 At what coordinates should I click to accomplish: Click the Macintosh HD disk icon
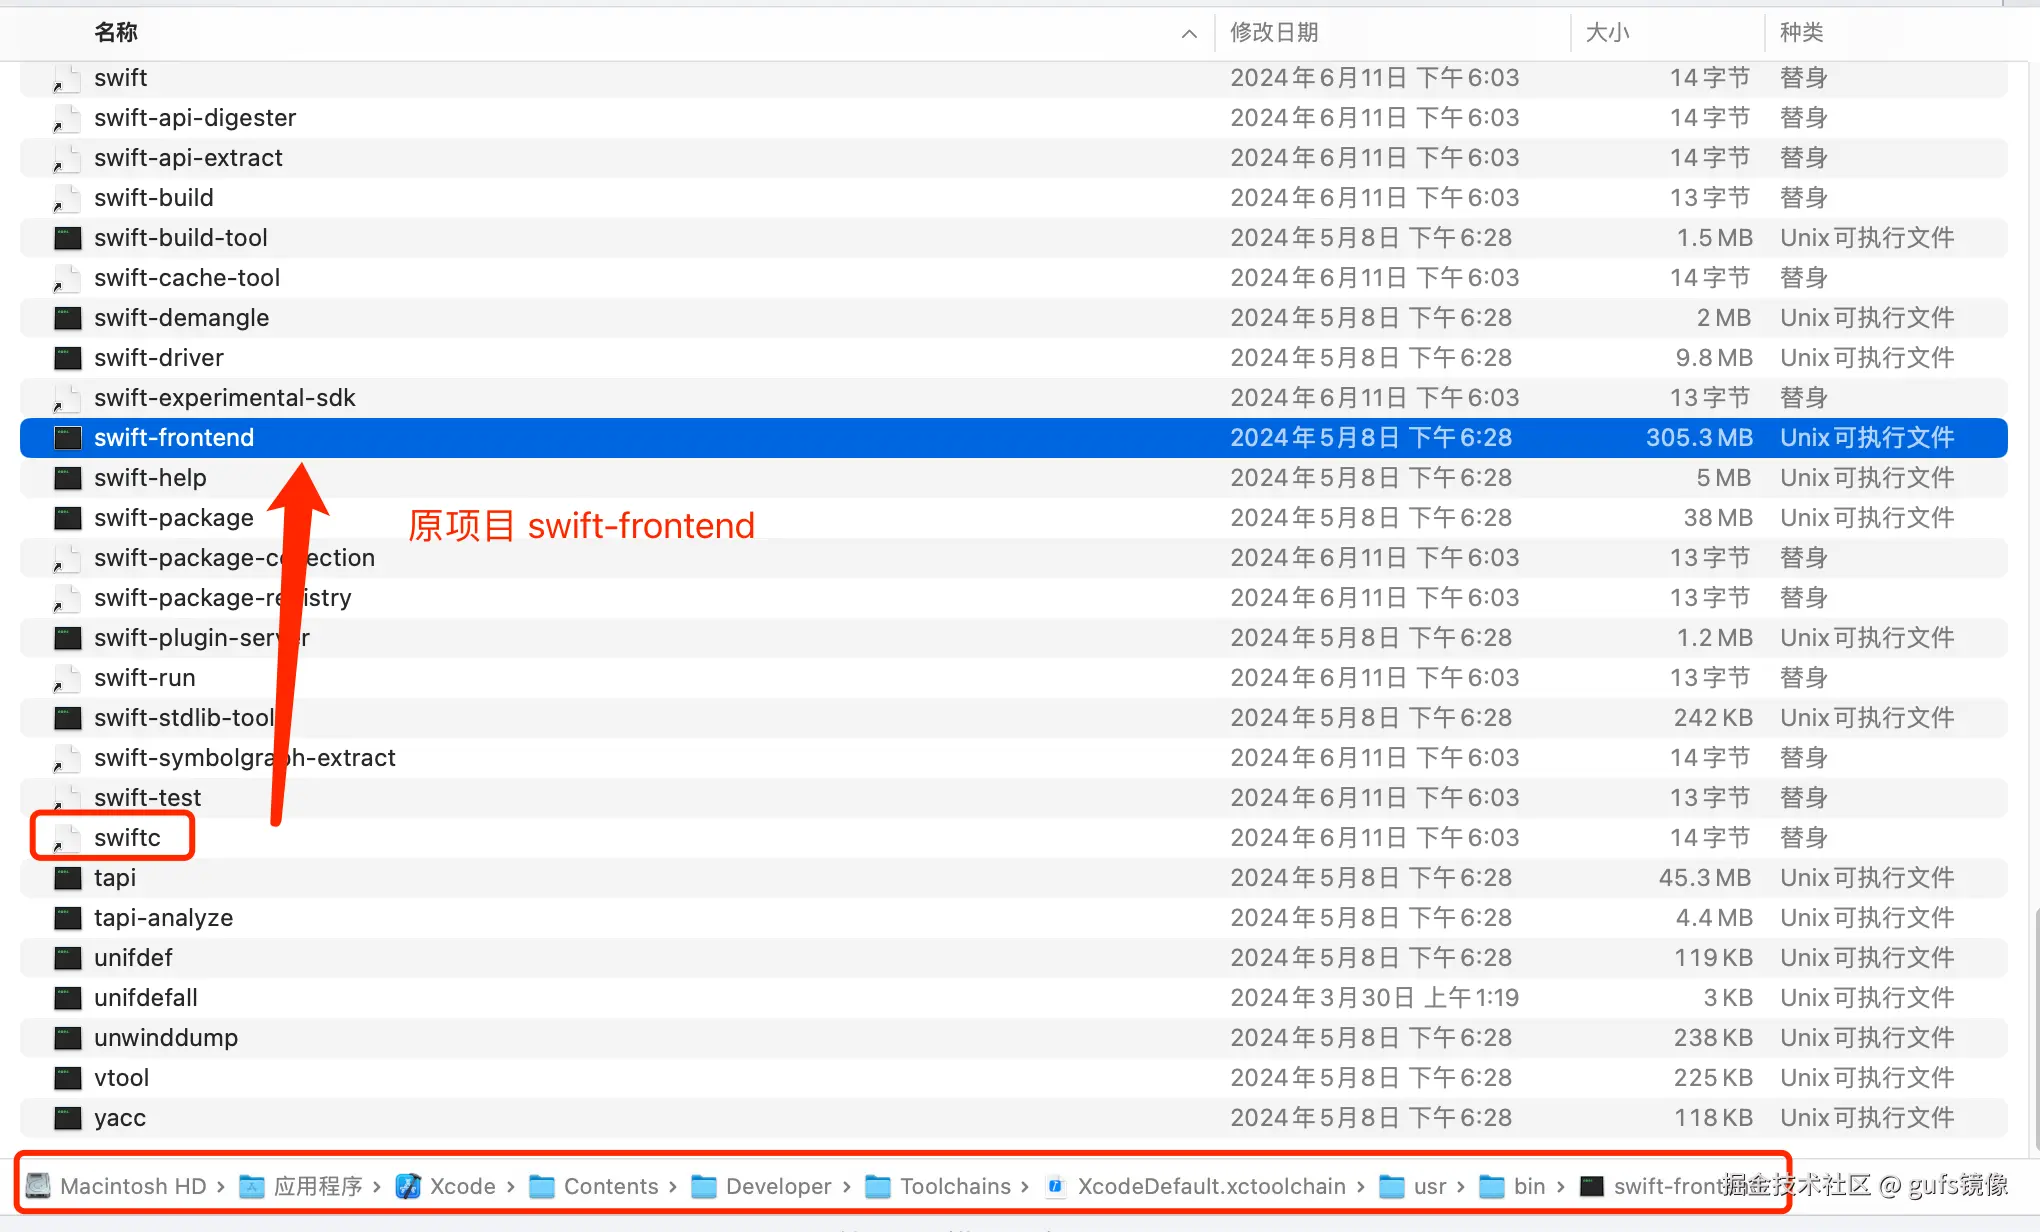pyautogui.click(x=38, y=1186)
